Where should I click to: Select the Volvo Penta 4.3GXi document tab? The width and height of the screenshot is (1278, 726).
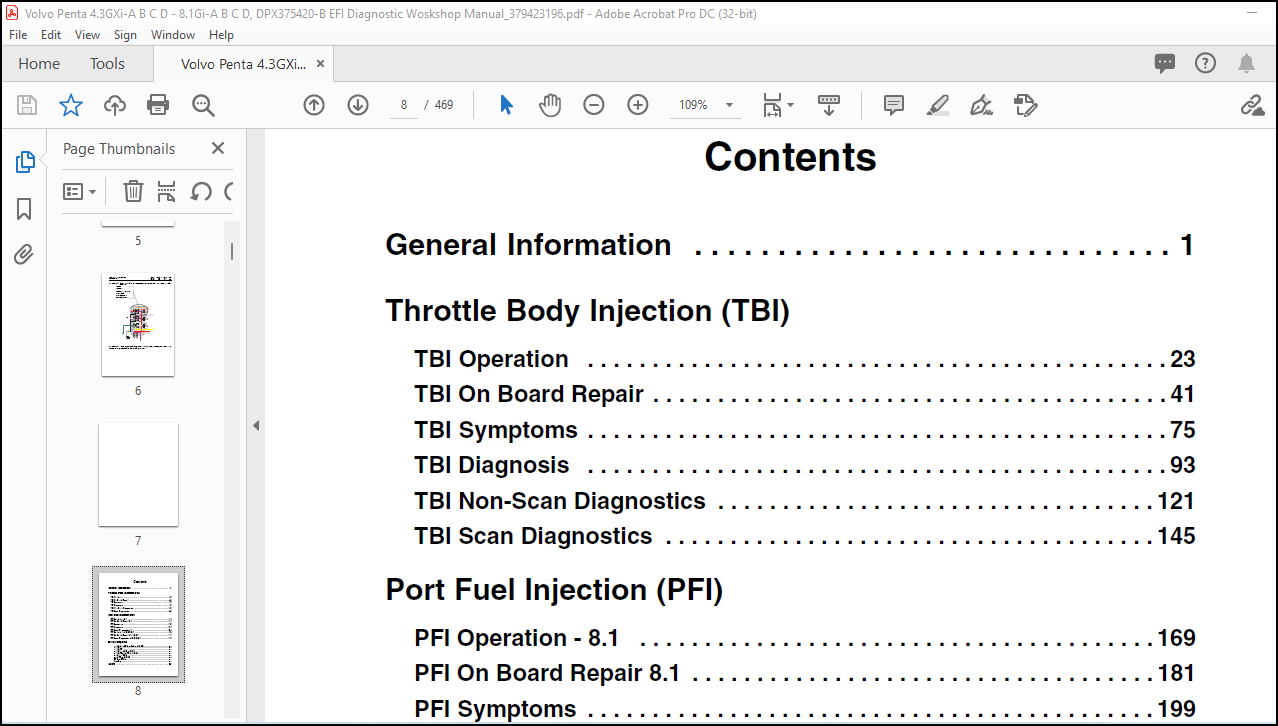click(243, 63)
